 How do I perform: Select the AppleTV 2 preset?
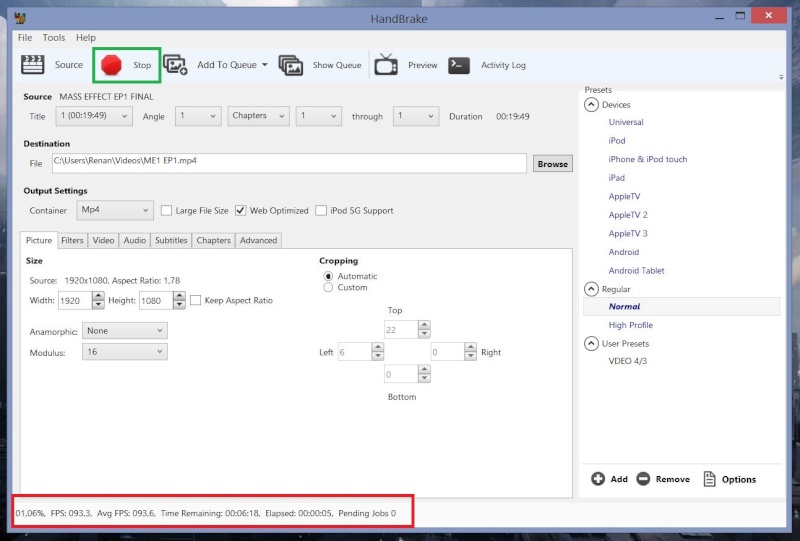pyautogui.click(x=628, y=215)
